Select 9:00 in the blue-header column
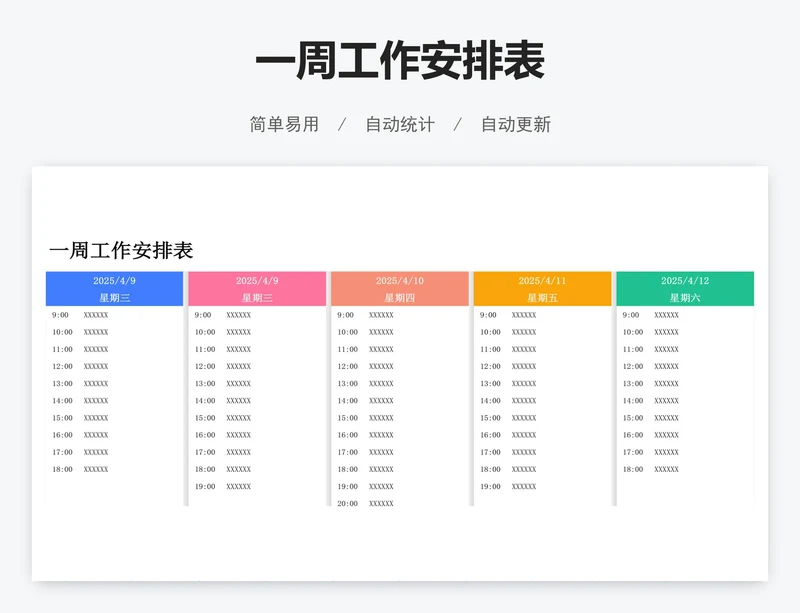Image resolution: width=800 pixels, height=613 pixels. (x=60, y=315)
